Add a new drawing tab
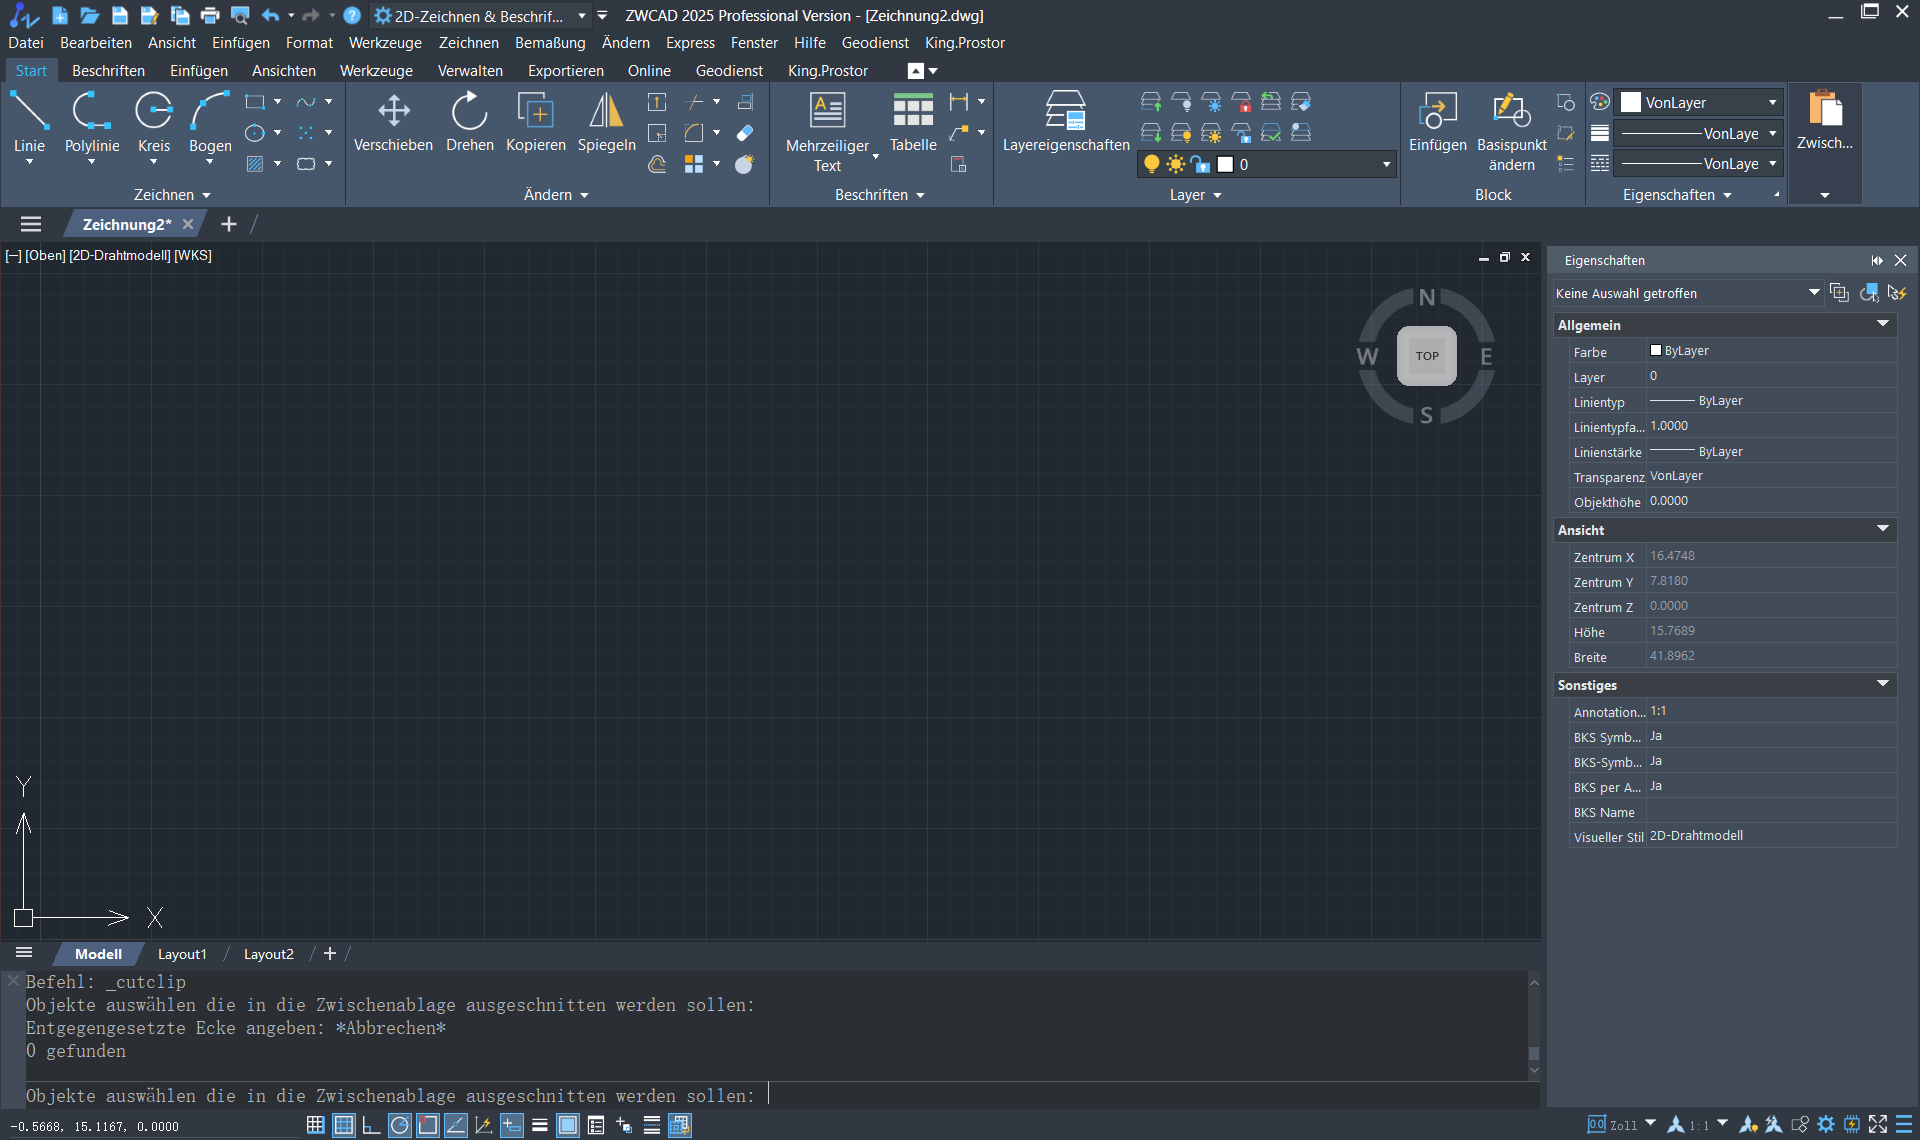This screenshot has width=1920, height=1140. [x=229, y=224]
